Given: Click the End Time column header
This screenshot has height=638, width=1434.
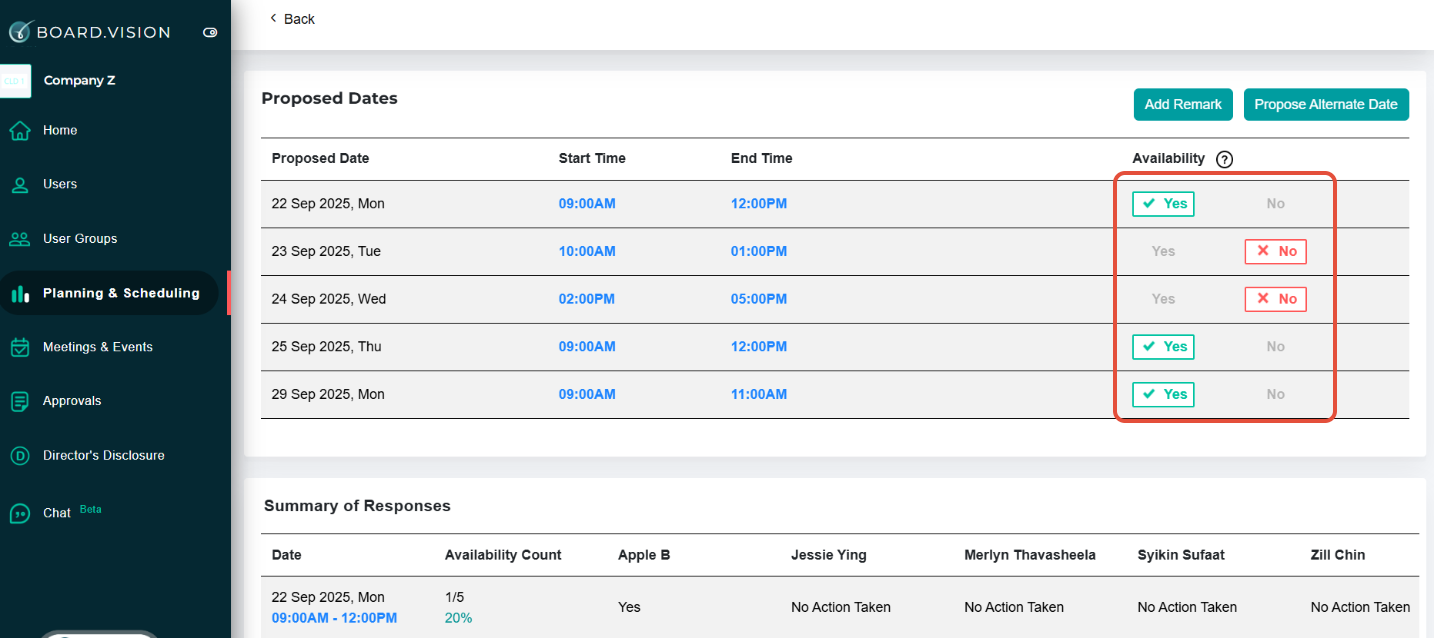Looking at the screenshot, I should coord(761,158).
